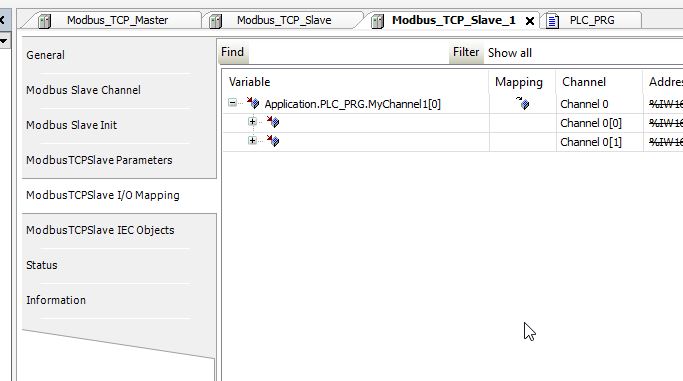
Task: Open the Status page
Action: point(42,265)
